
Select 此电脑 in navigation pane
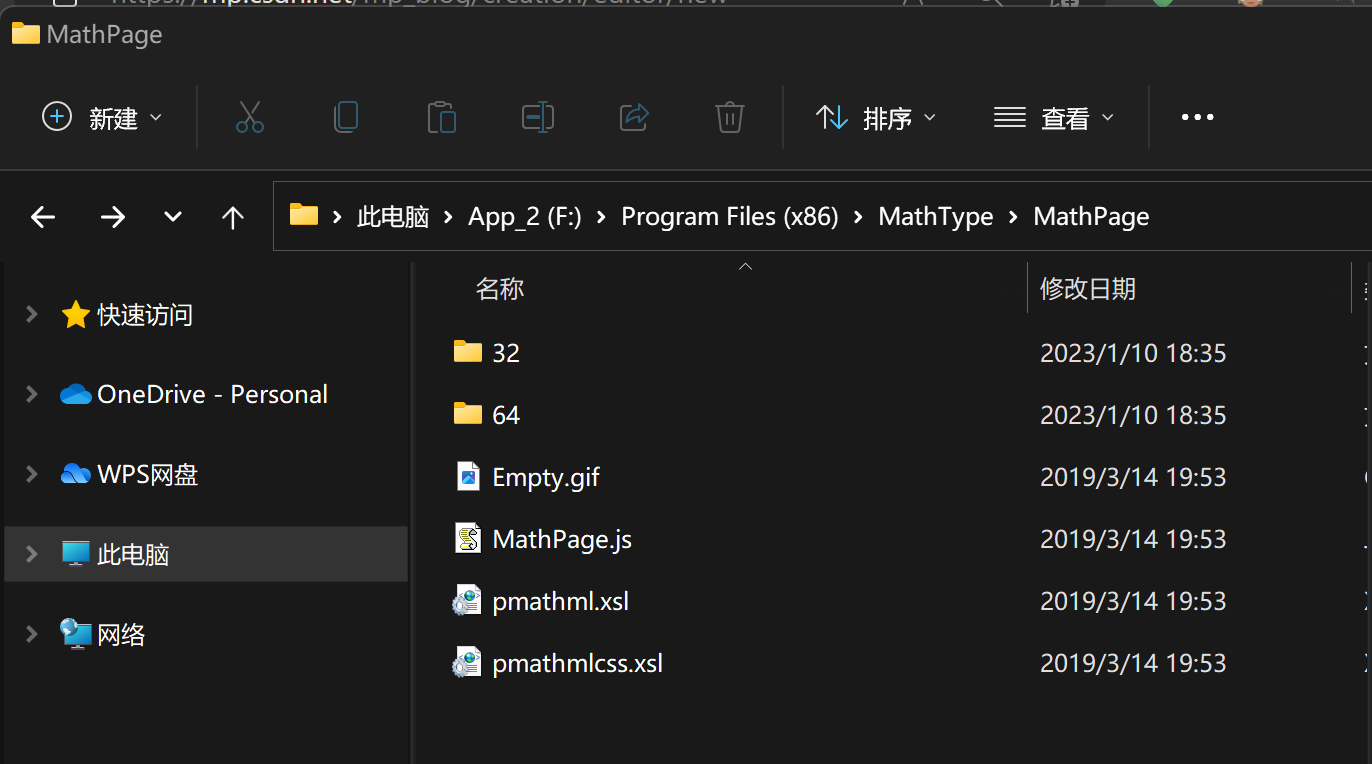(133, 554)
